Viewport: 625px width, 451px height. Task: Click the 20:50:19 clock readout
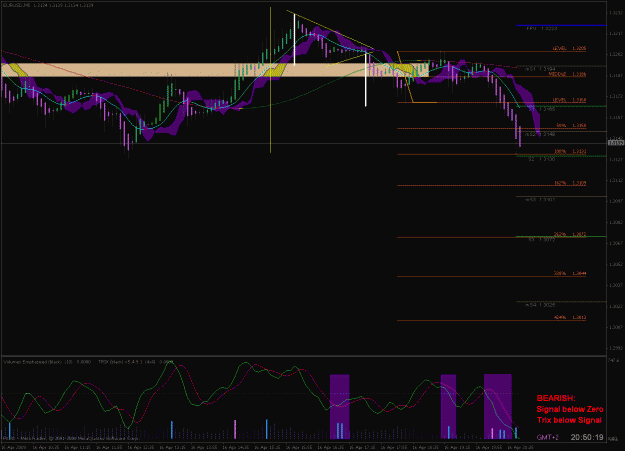[x=587, y=437]
